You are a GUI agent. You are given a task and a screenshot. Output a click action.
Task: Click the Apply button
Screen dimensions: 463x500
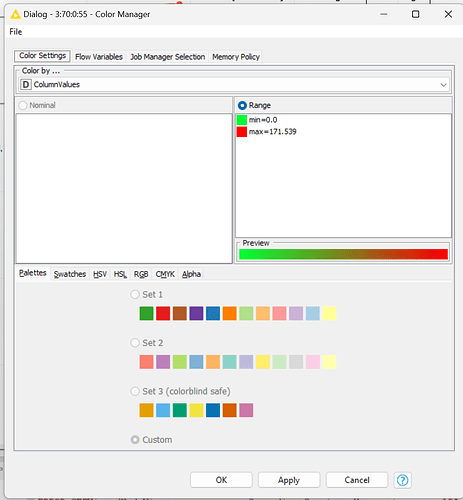pos(289,480)
